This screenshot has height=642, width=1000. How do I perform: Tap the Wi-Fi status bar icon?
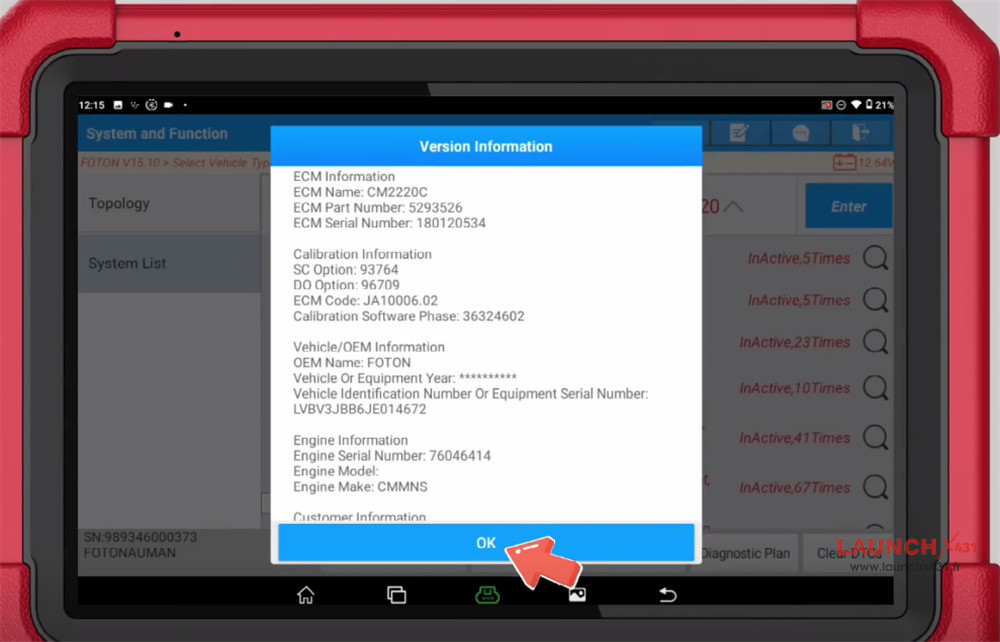(x=856, y=105)
